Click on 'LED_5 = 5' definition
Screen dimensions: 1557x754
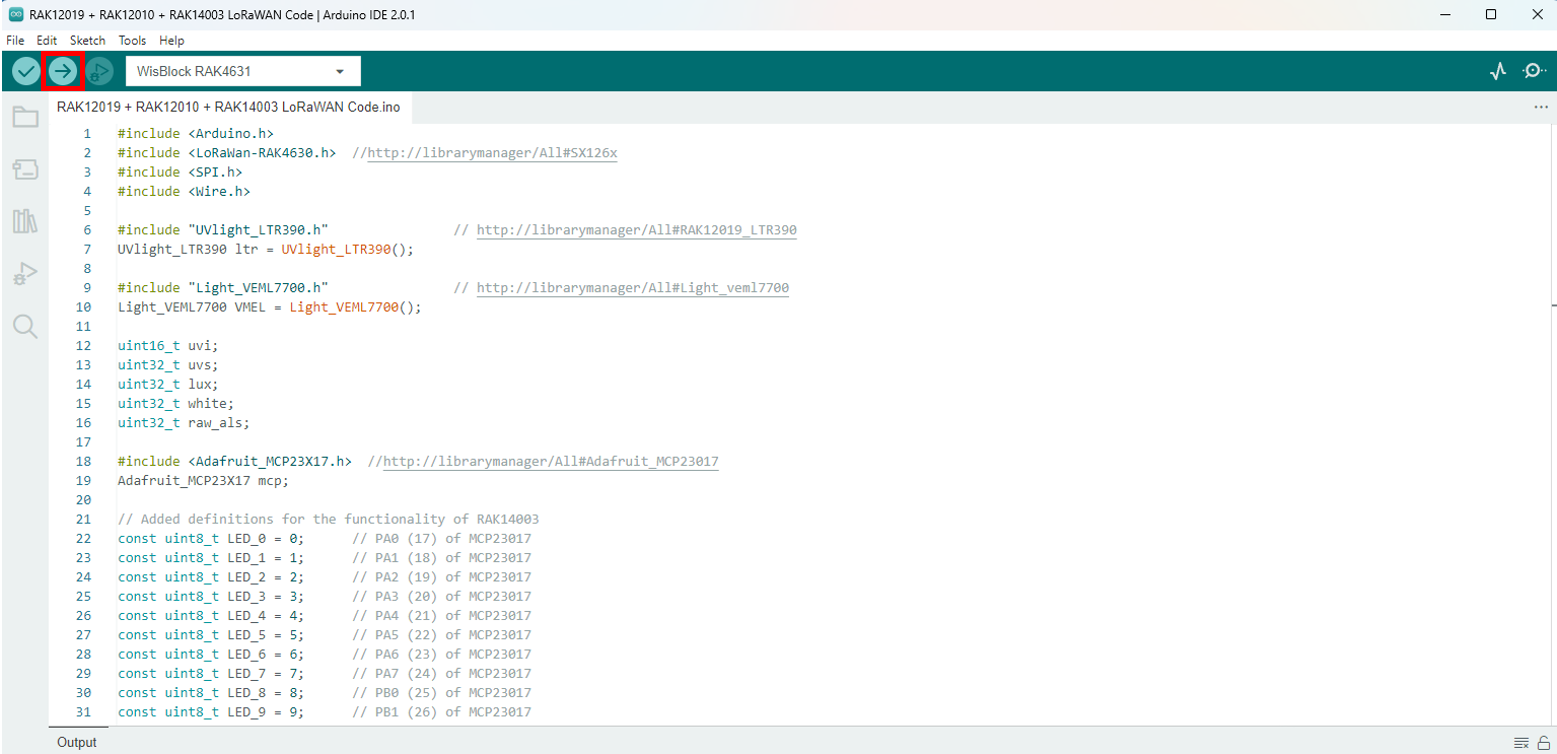point(211,635)
